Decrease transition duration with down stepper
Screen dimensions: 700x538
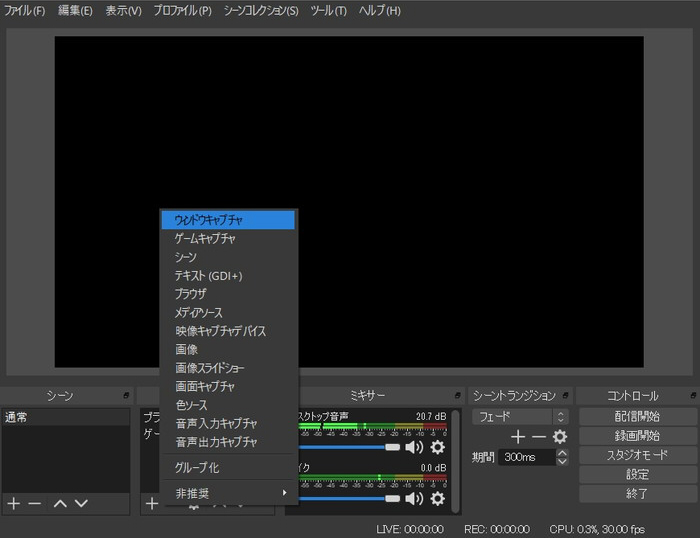coord(562,461)
